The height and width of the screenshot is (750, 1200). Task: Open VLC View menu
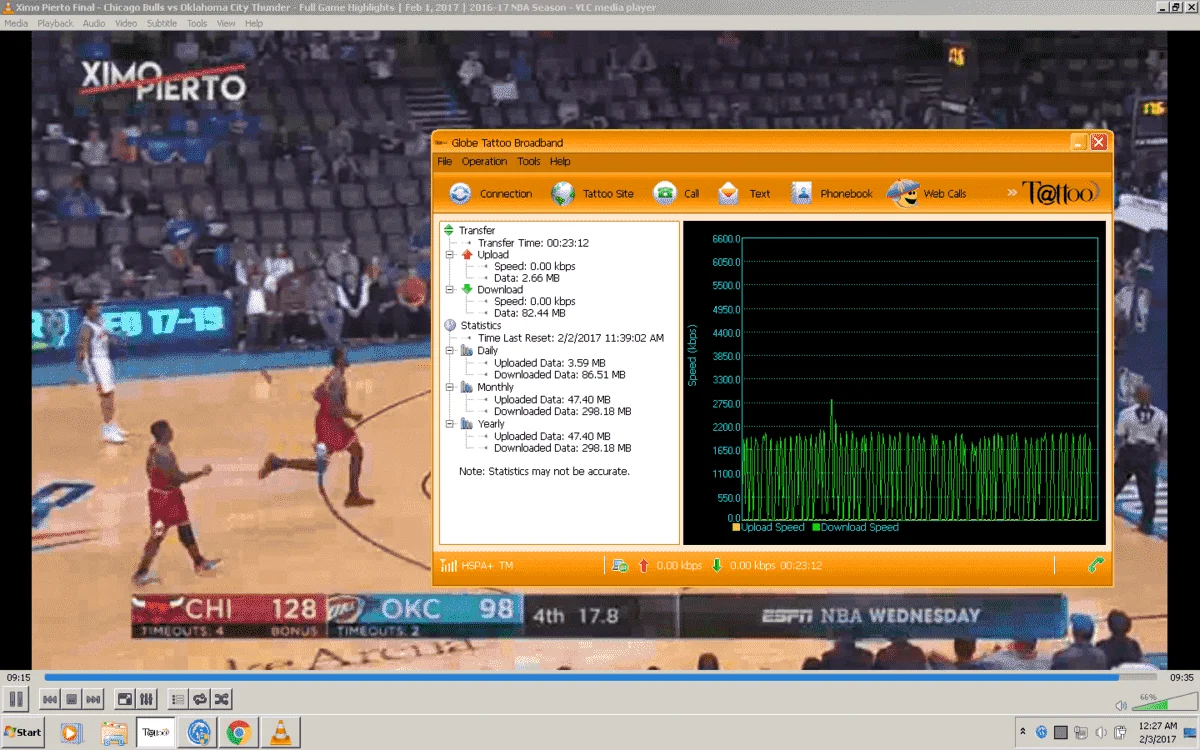[x=226, y=23]
